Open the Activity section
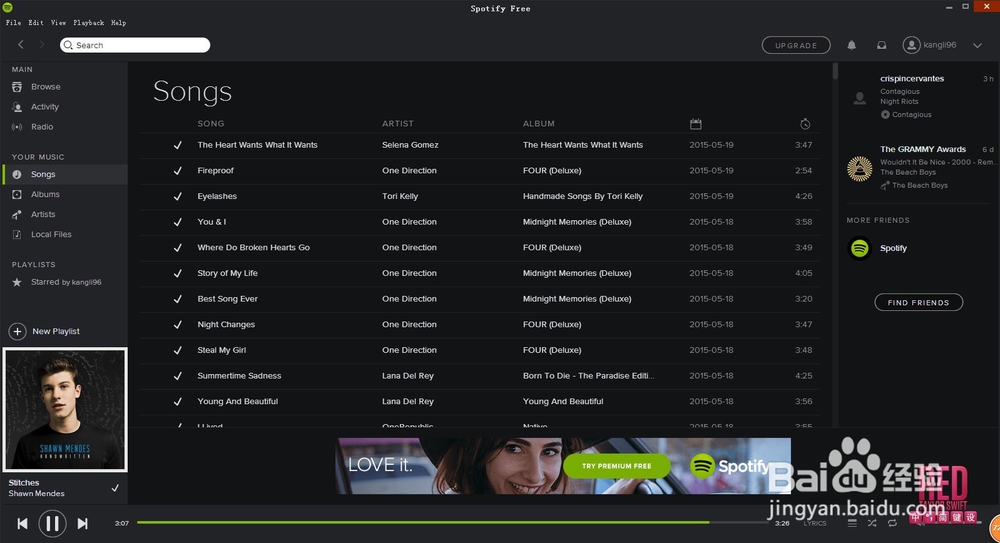This screenshot has height=543, width=1000. pyautogui.click(x=45, y=107)
